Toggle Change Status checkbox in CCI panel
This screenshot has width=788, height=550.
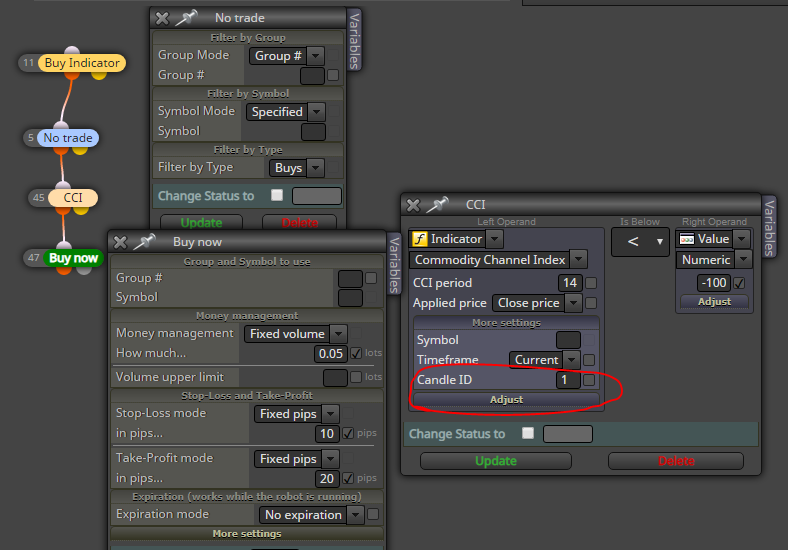(x=528, y=433)
